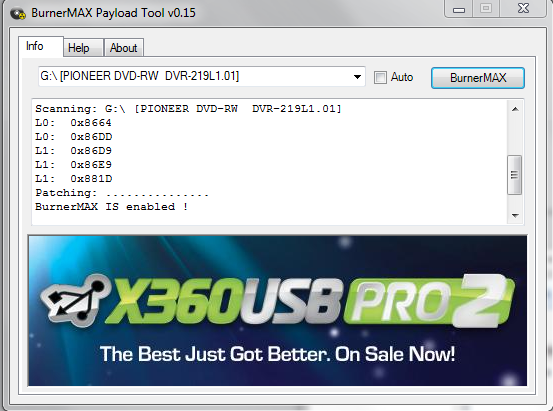Enable the Auto checkbox
553x411 pixels.
click(380, 77)
